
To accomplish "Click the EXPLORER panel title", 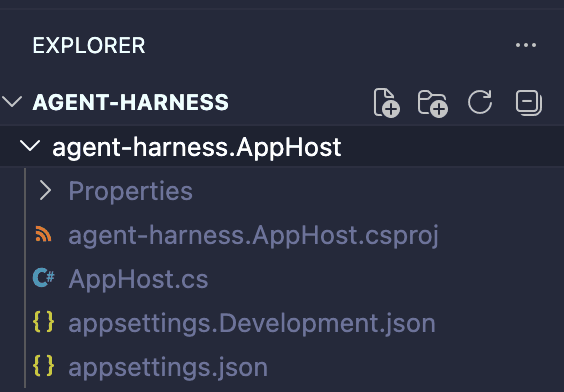I will [89, 45].
